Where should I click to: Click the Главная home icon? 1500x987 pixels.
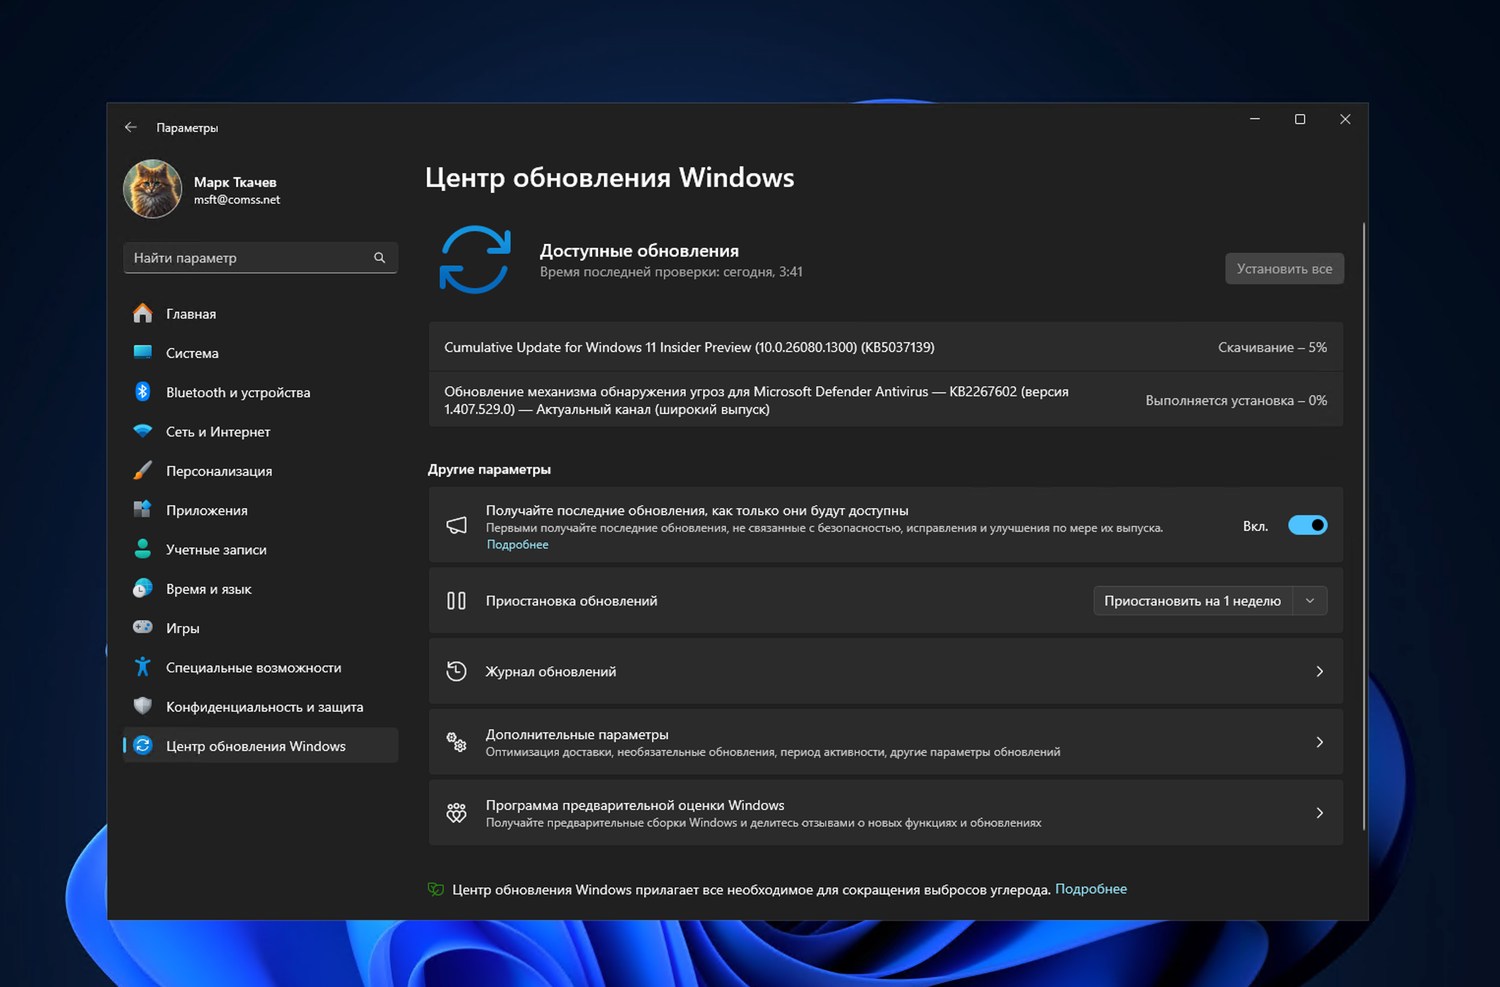click(x=143, y=313)
